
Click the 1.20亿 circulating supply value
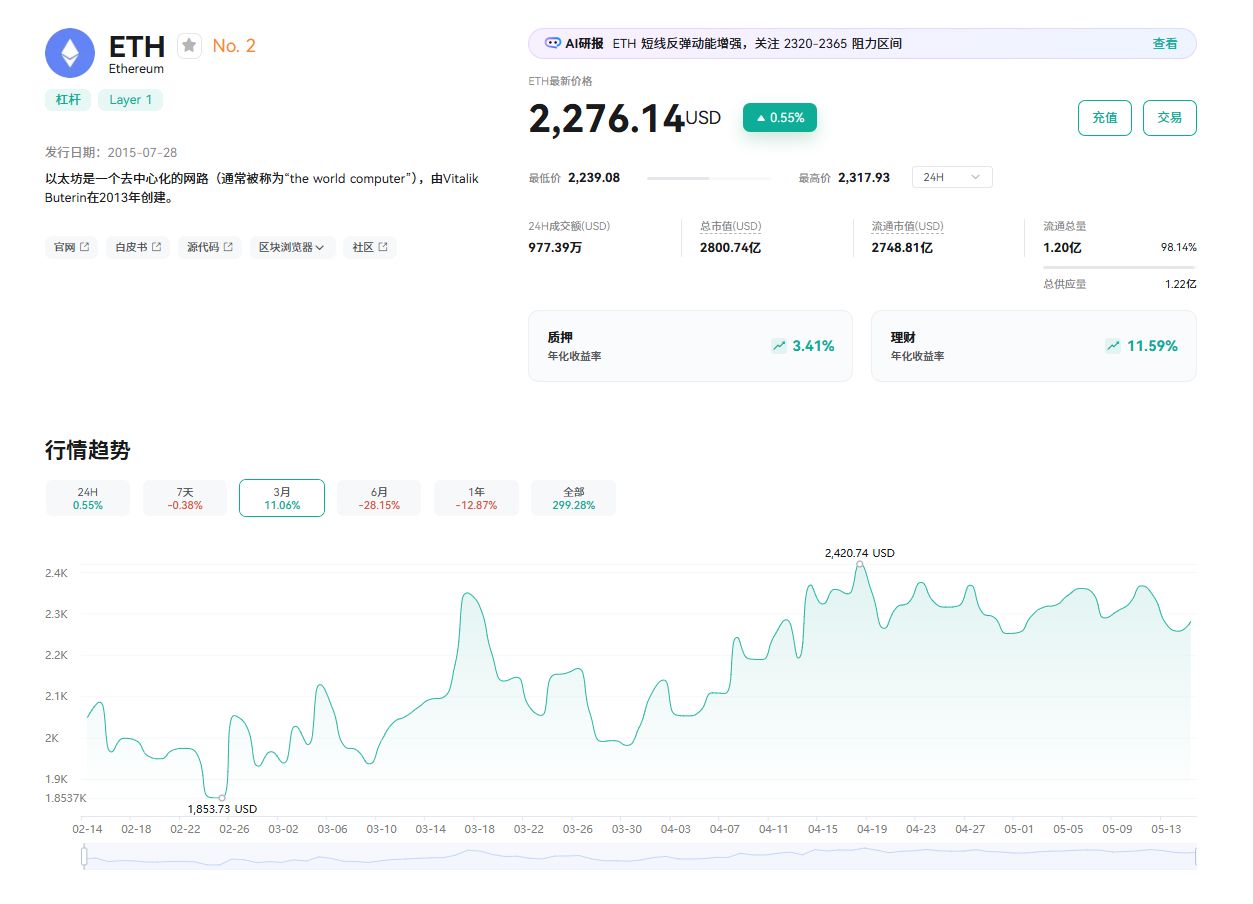[x=1062, y=247]
